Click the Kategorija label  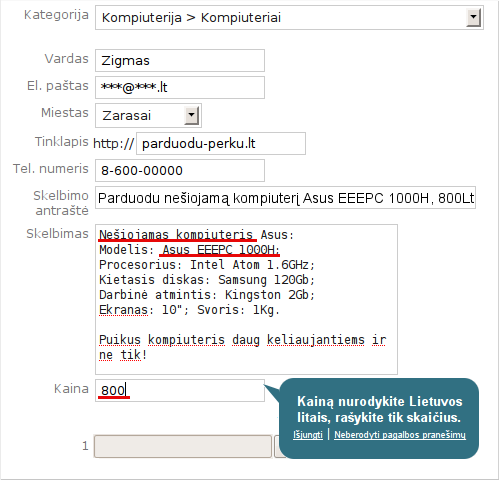click(x=56, y=15)
